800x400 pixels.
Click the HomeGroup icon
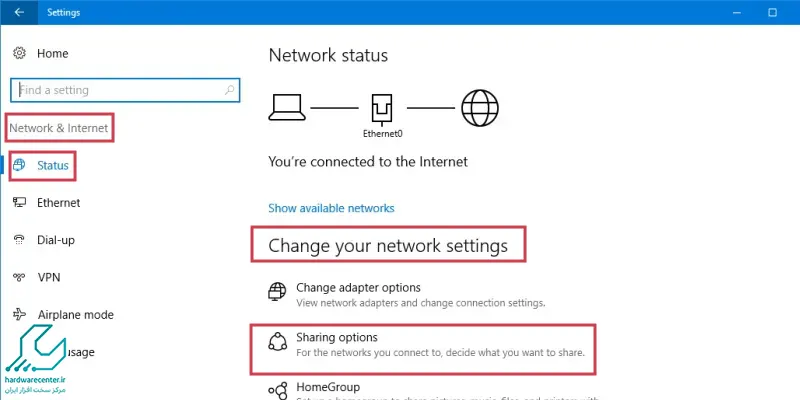(x=277, y=390)
